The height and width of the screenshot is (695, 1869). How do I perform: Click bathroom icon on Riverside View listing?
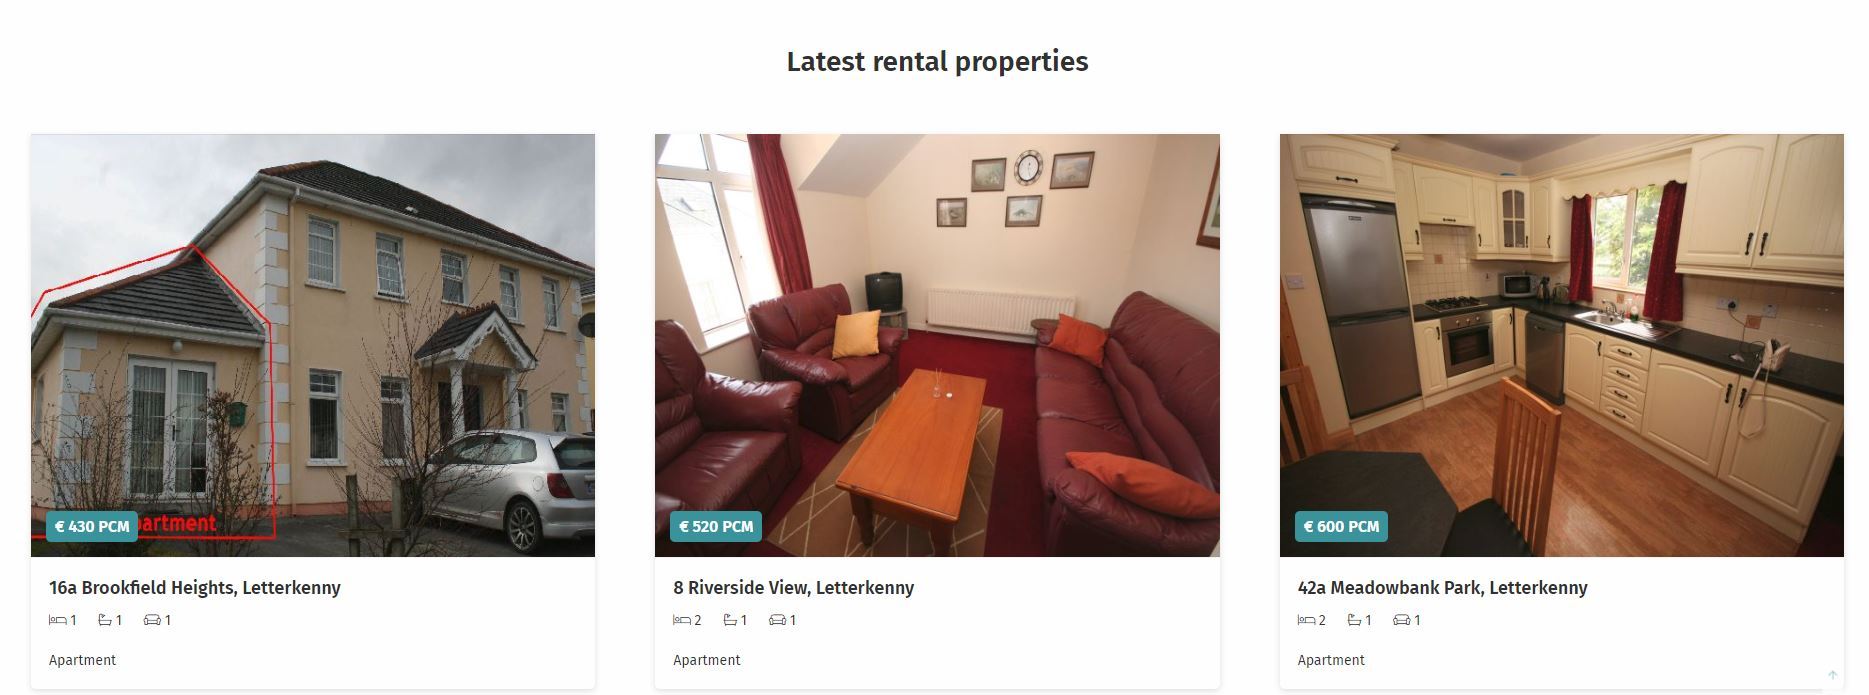(x=730, y=620)
